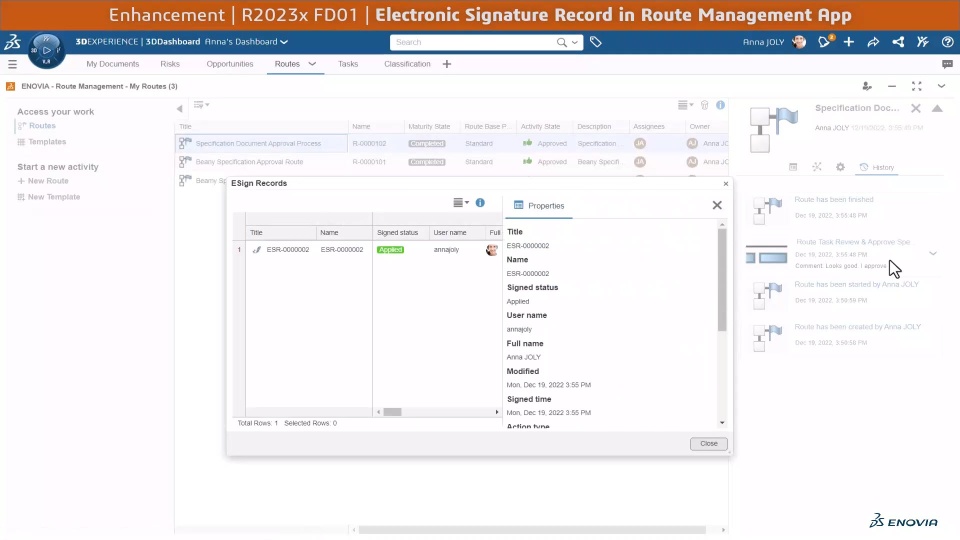Collapse the left navigation panel arrow
The height and width of the screenshot is (540, 960).
click(x=179, y=108)
